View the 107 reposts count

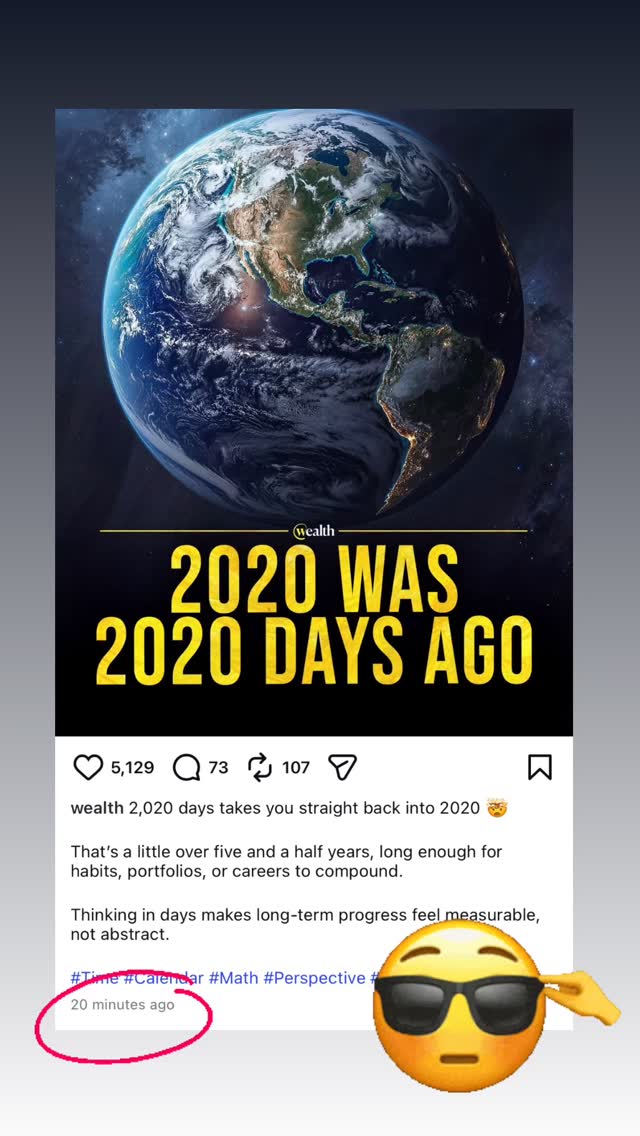tap(296, 768)
